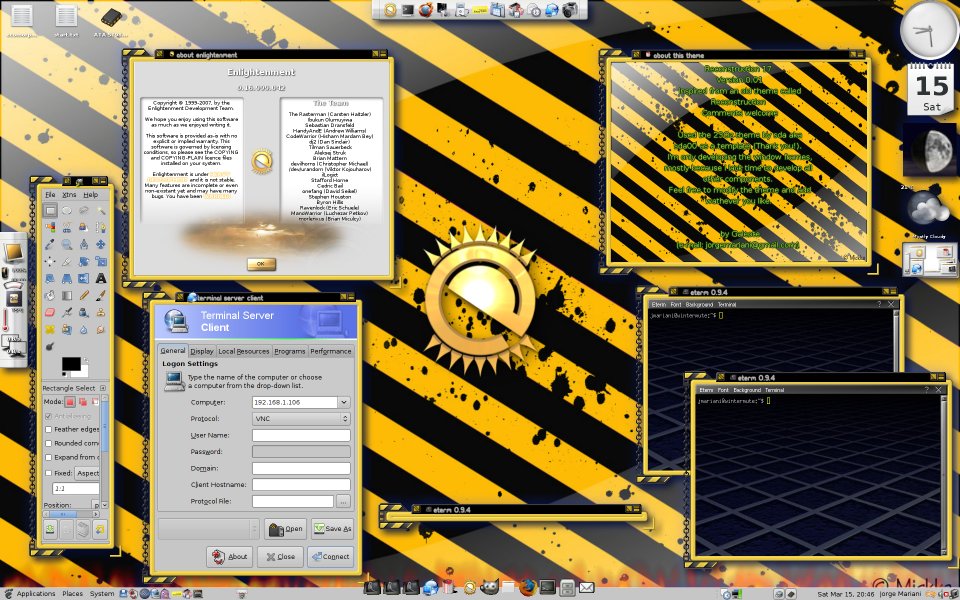Click the black foreground color swatch
The width and height of the screenshot is (960, 600).
[71, 364]
